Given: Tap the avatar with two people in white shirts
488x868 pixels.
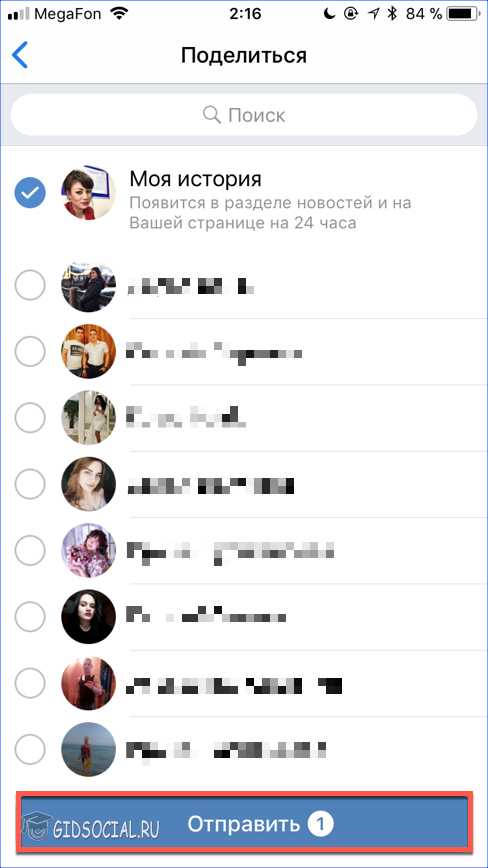Looking at the screenshot, I should pyautogui.click(x=89, y=351).
